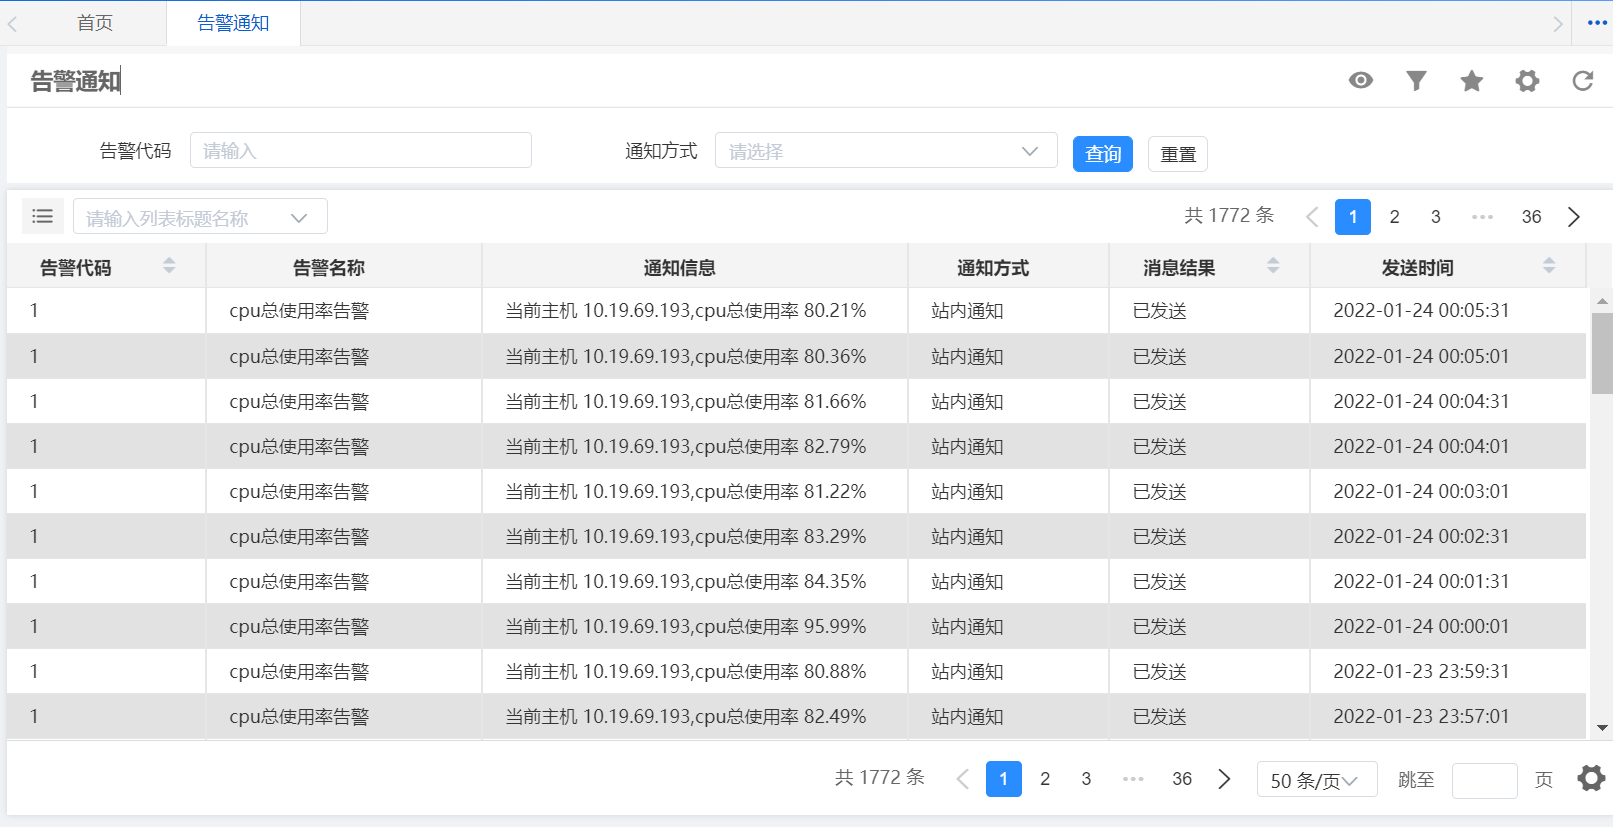Go to next page in top pagination
Viewport: 1613px width, 827px height.
click(1574, 217)
